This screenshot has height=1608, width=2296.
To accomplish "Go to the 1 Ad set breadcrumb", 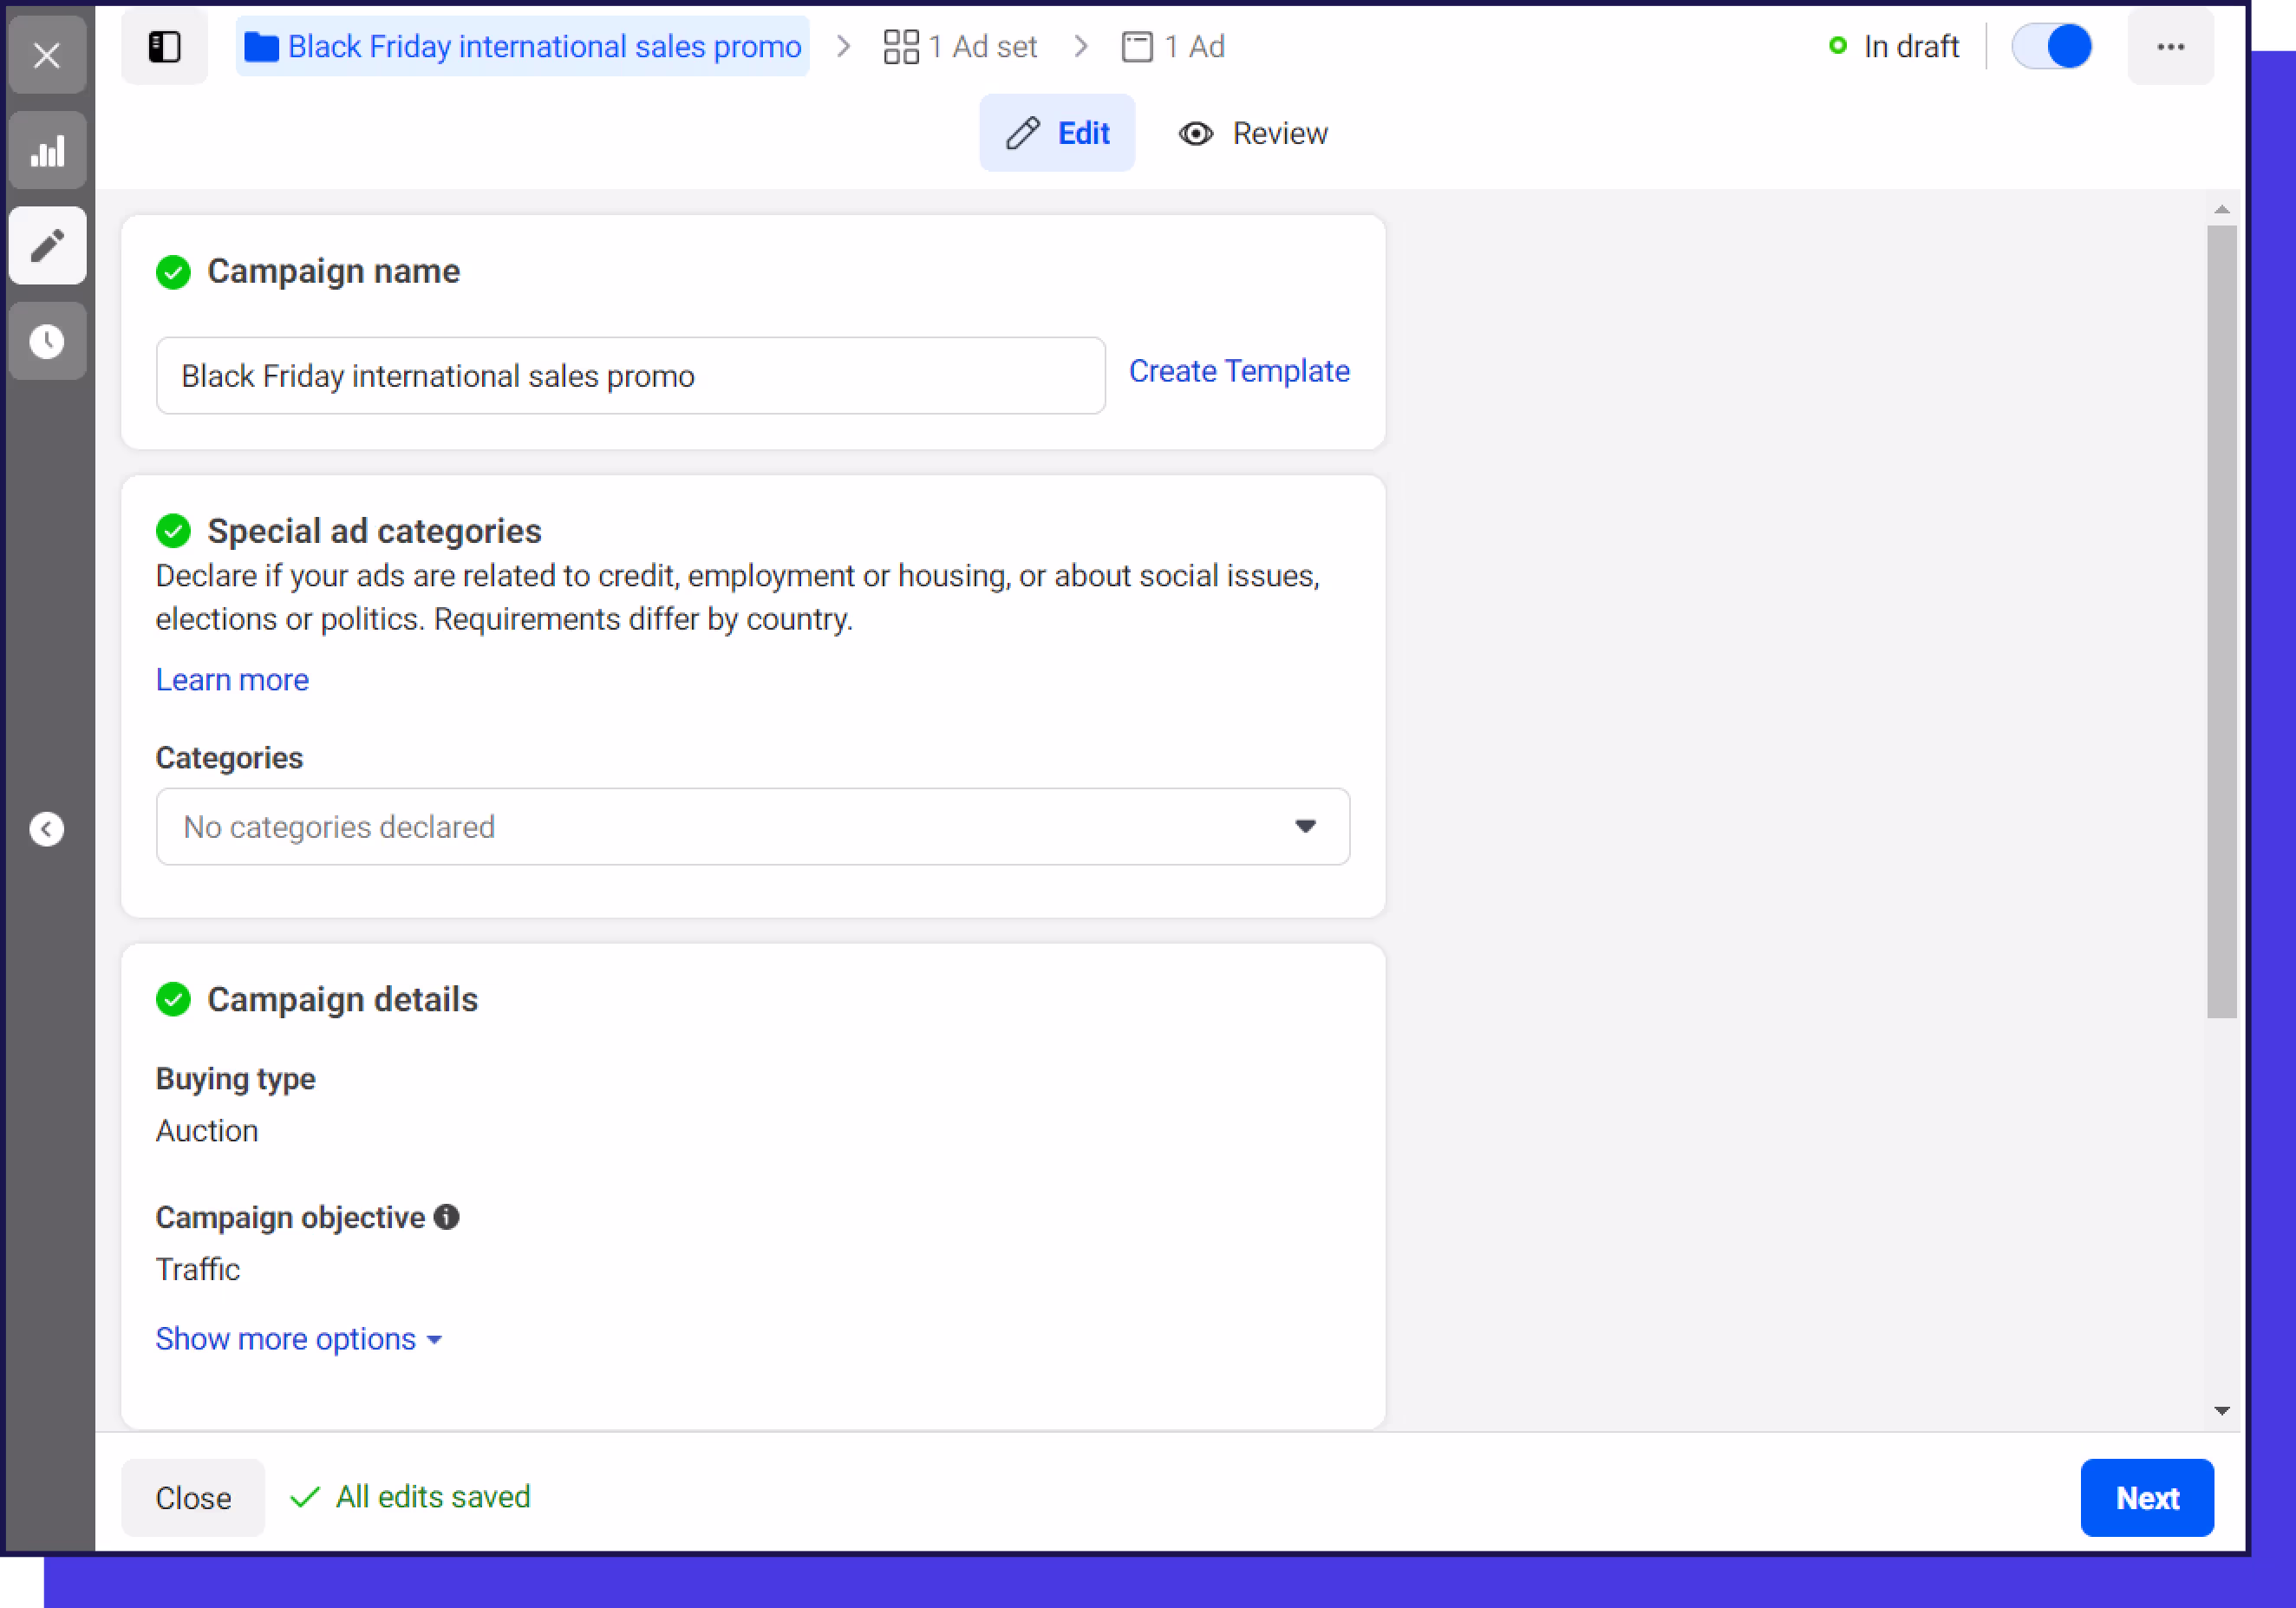I will [961, 46].
